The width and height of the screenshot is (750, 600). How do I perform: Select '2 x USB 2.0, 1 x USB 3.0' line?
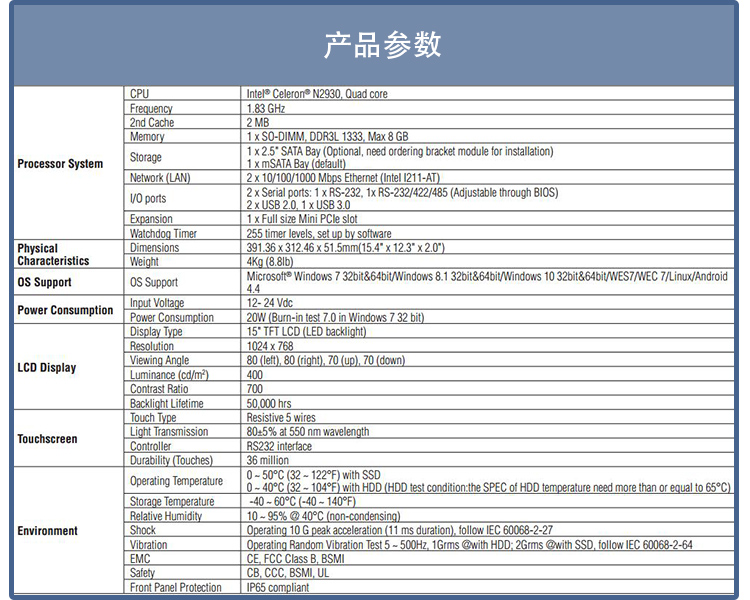(x=298, y=205)
